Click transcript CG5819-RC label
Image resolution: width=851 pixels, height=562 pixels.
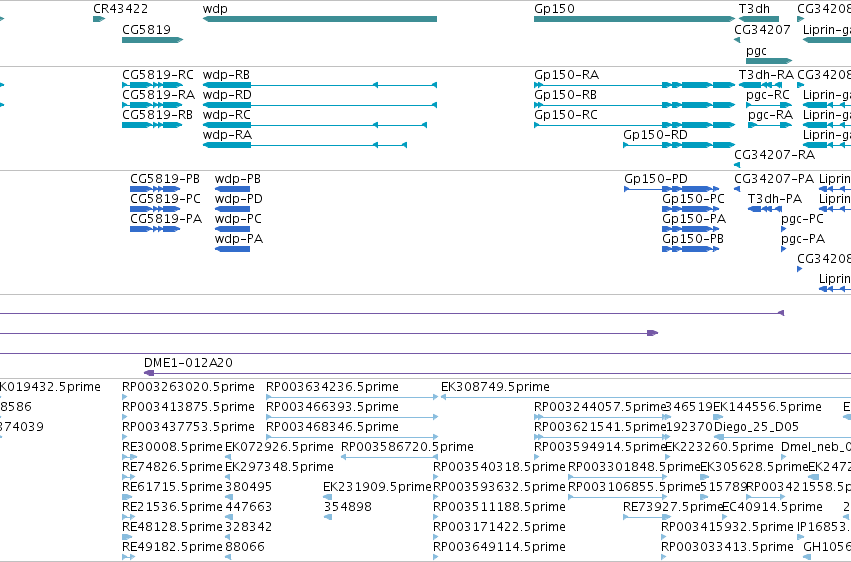pyautogui.click(x=157, y=74)
